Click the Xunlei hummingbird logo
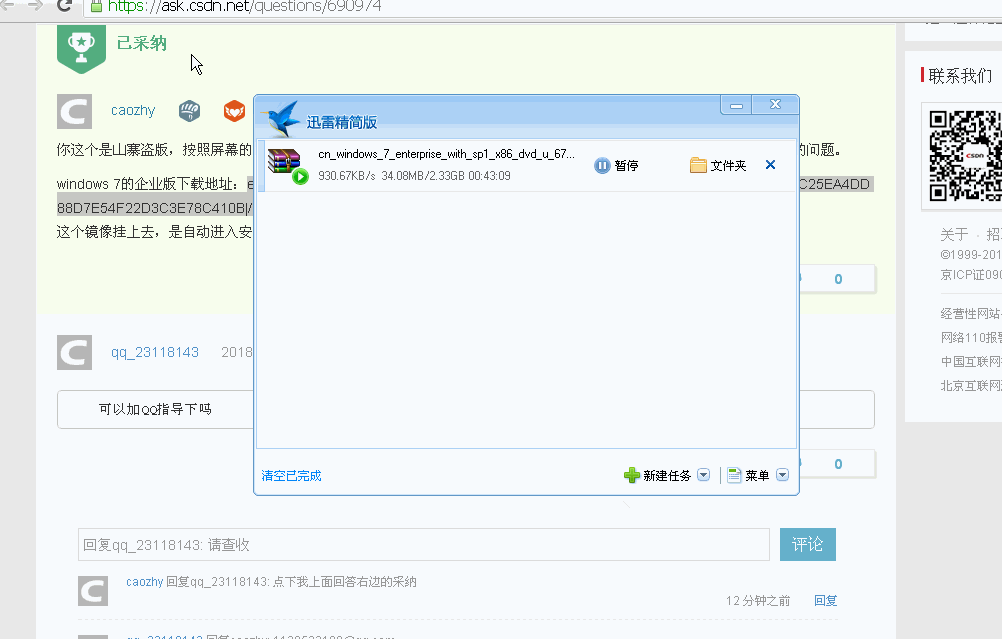1002x639 pixels. click(281, 119)
